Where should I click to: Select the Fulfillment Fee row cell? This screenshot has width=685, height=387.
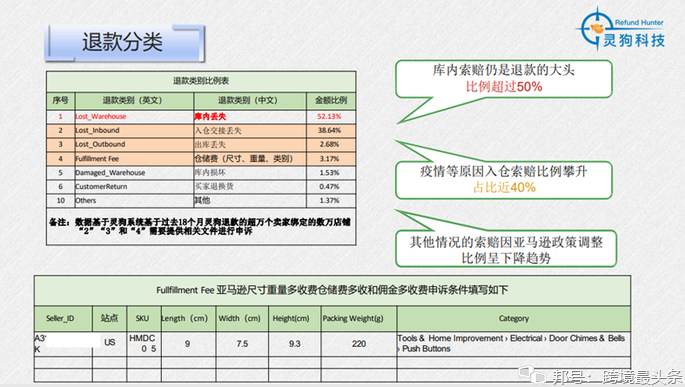coord(134,159)
